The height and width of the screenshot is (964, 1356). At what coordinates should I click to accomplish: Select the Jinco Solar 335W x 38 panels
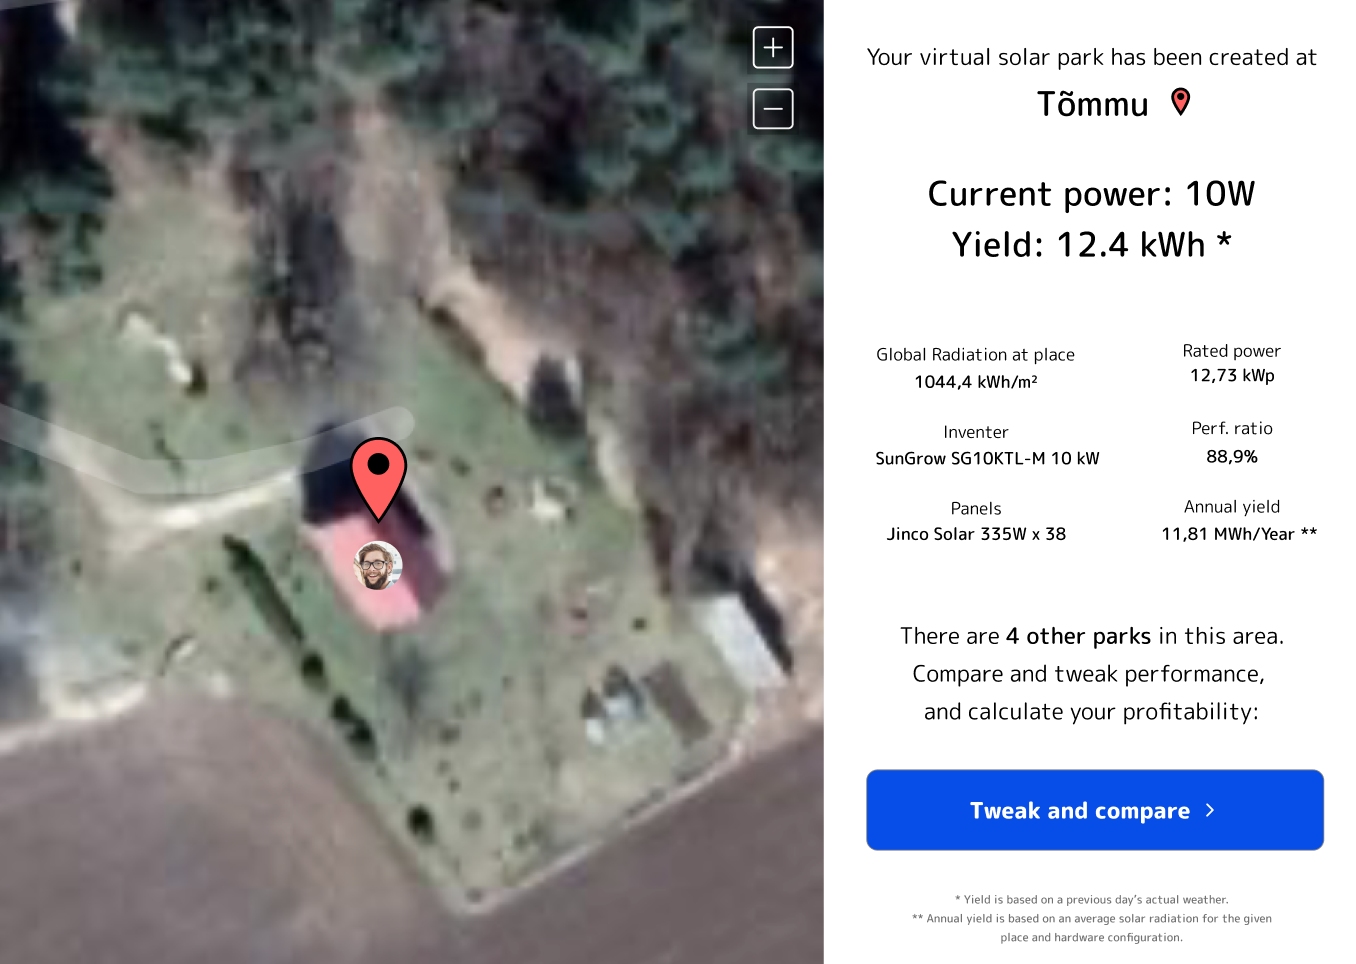[x=976, y=534]
